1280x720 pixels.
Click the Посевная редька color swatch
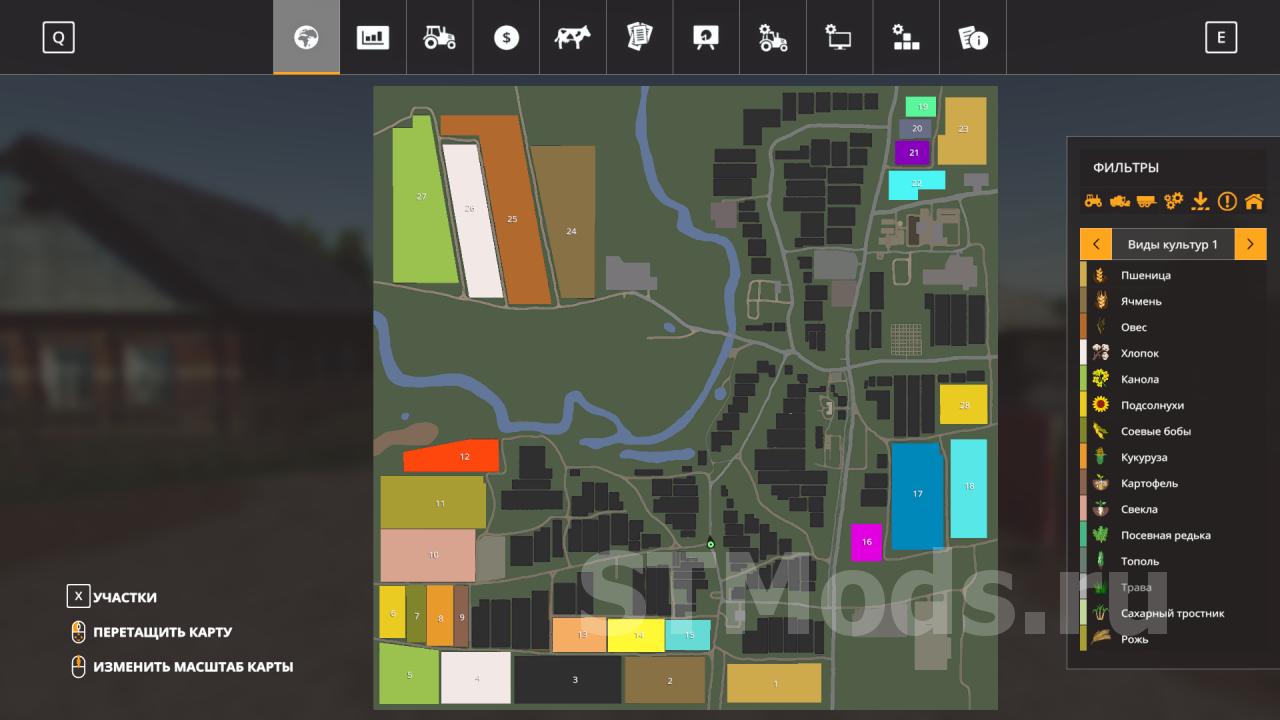click(x=1083, y=535)
